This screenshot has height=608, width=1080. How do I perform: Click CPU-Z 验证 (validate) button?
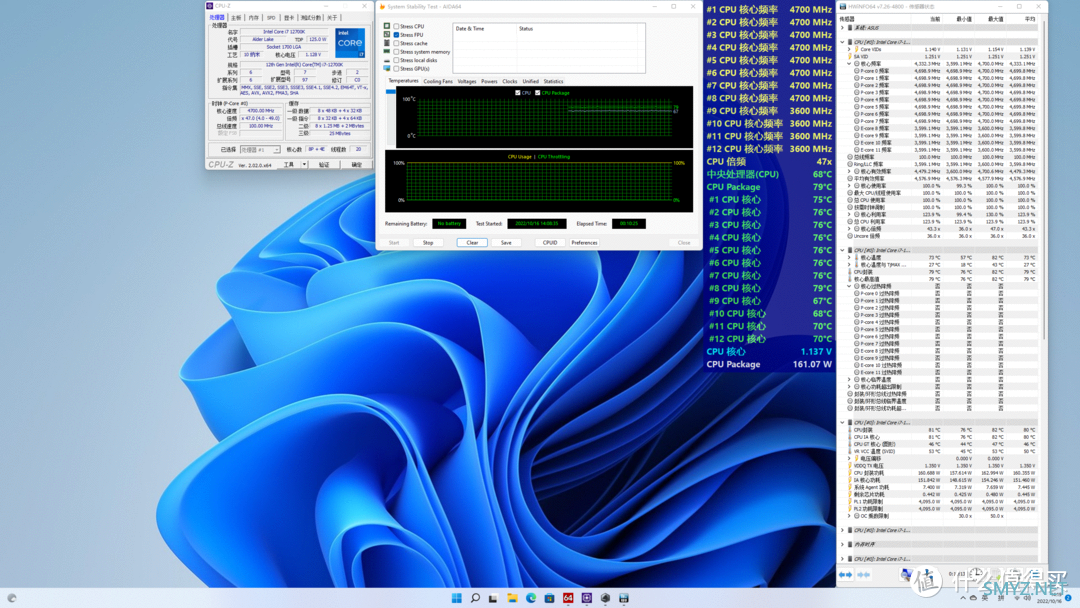(324, 165)
